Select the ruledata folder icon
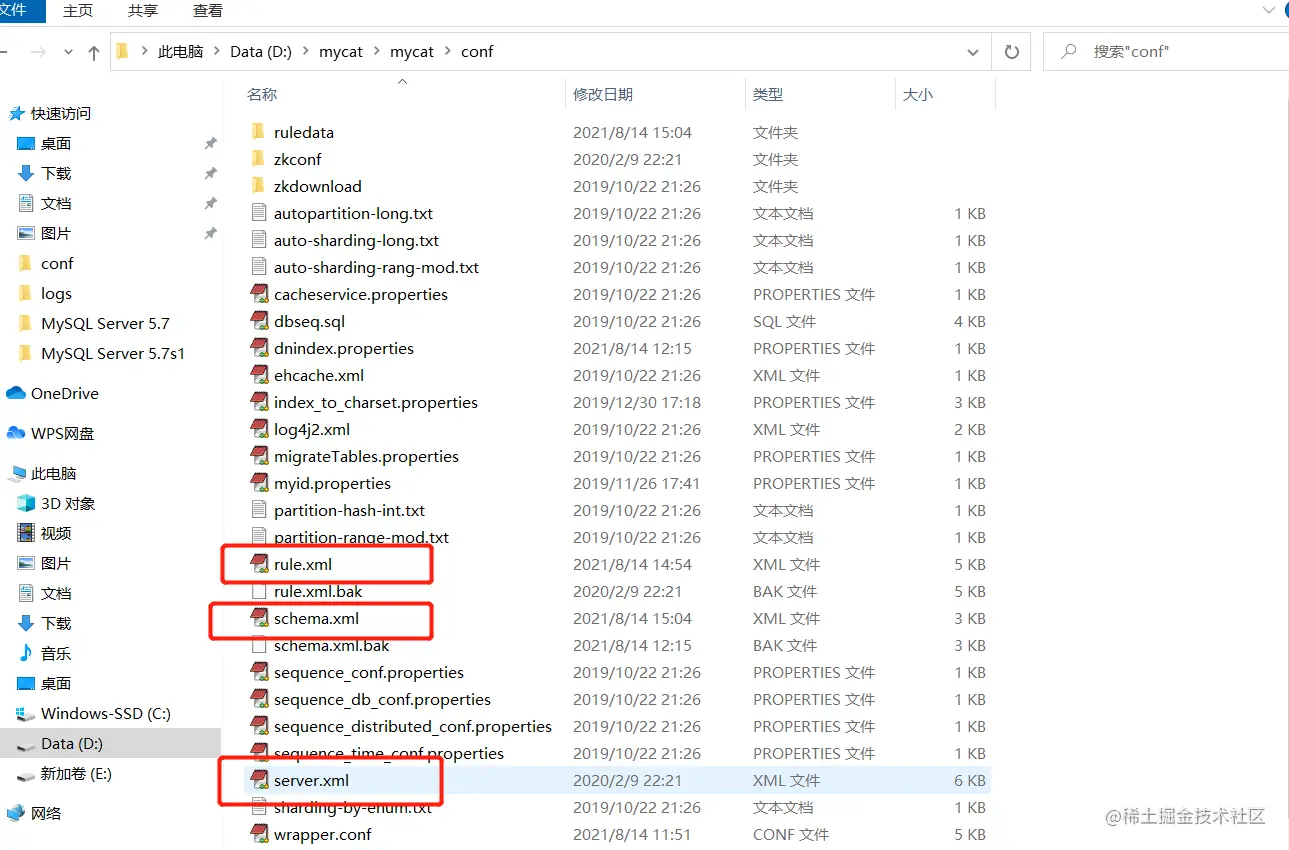This screenshot has width=1289, height=850. pyautogui.click(x=258, y=132)
